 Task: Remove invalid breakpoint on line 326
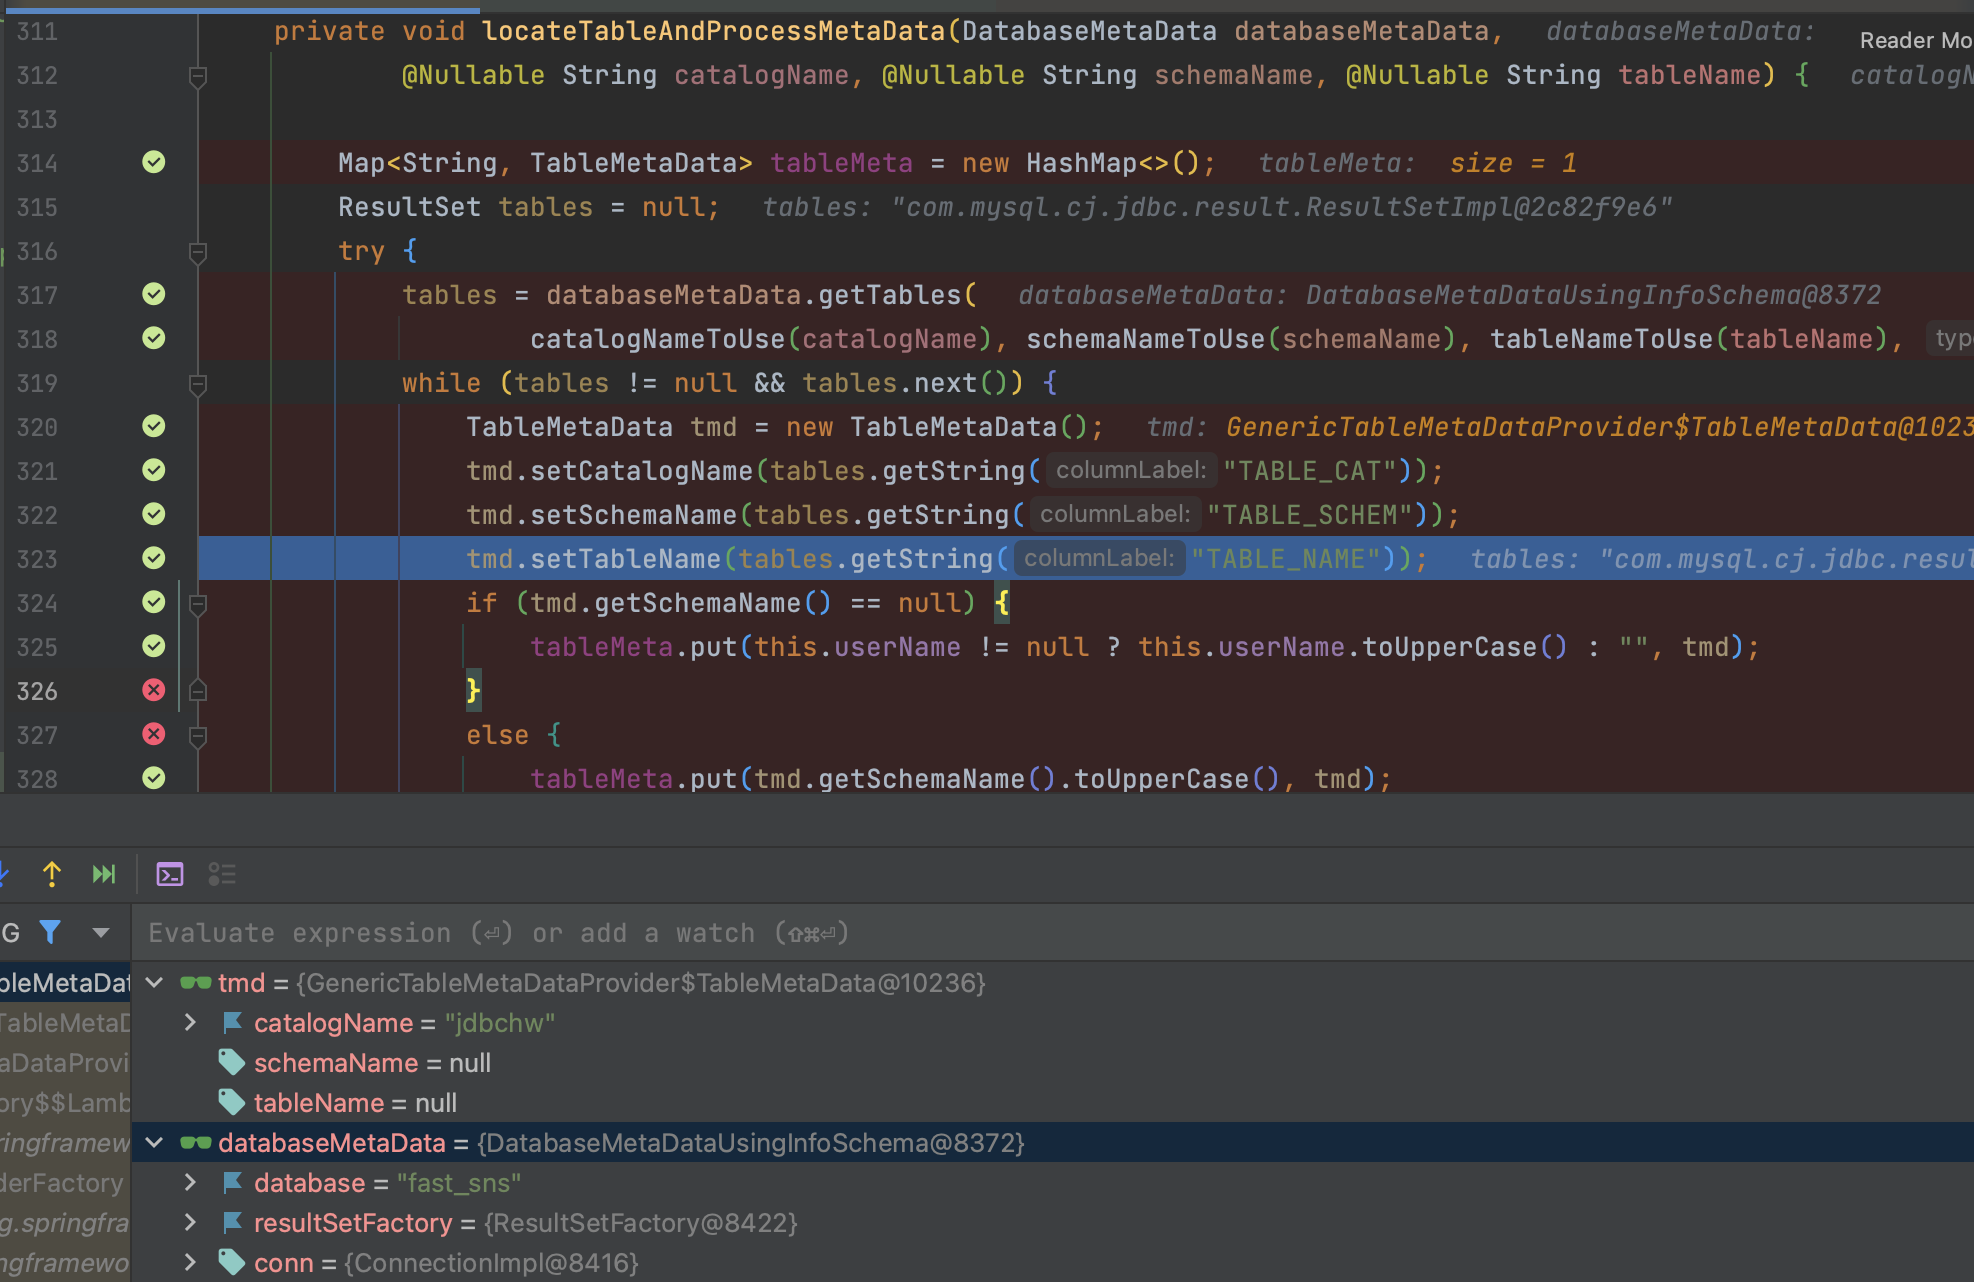pos(153,690)
